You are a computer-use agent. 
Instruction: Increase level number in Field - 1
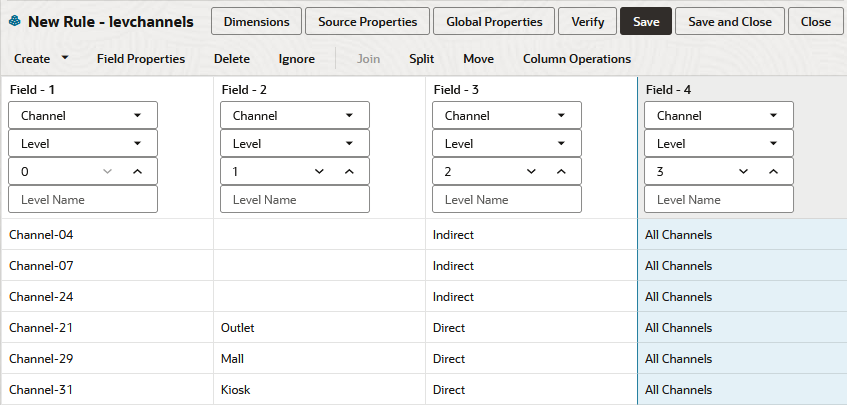(137, 172)
